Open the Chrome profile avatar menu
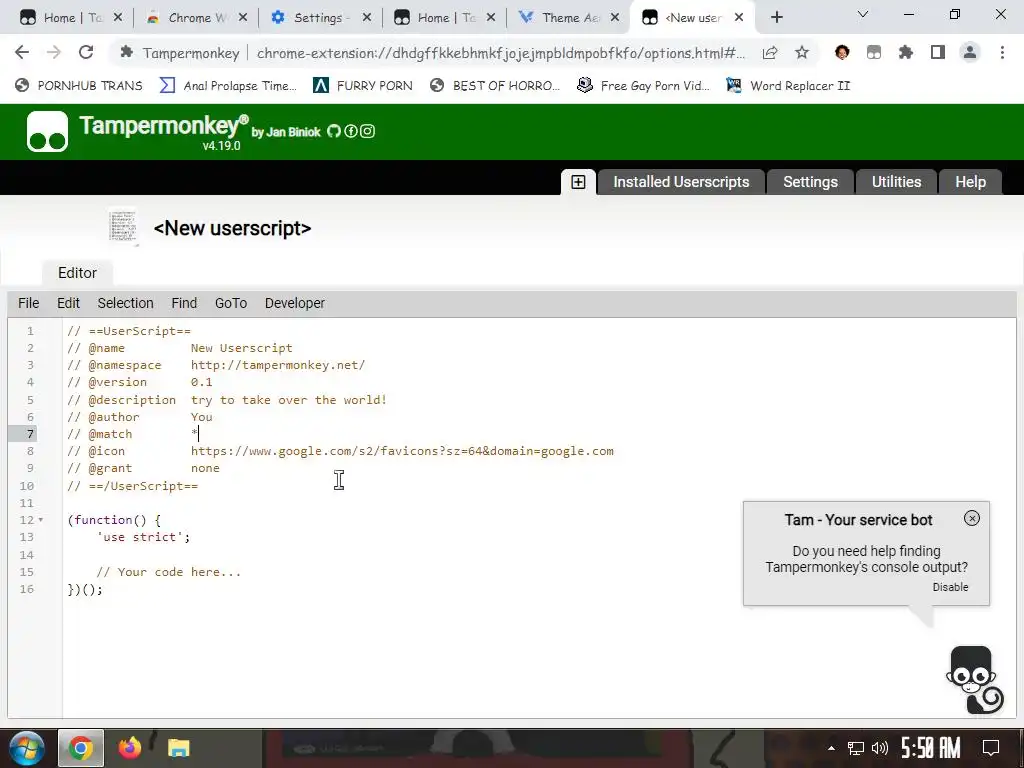The width and height of the screenshot is (1024, 768). click(970, 53)
